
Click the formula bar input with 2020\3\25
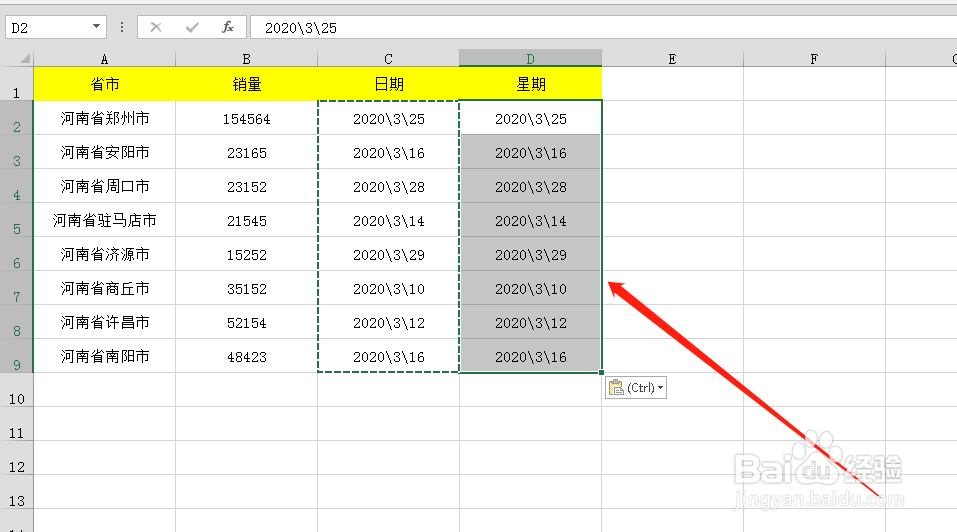[x=604, y=27]
